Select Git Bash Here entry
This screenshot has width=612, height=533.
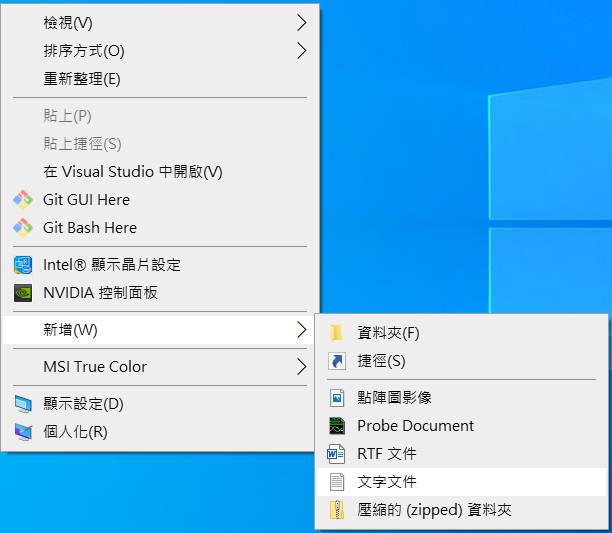click(160, 228)
